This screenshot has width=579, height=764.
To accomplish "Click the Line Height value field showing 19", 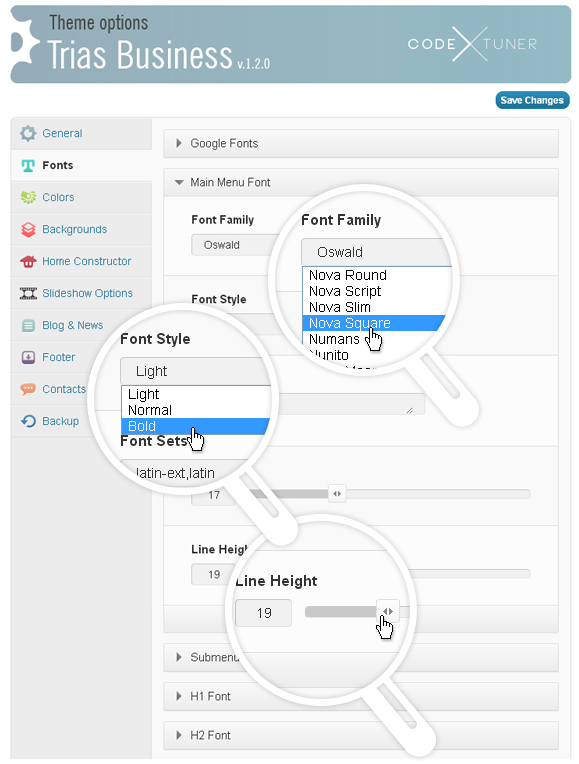I will [x=213, y=574].
